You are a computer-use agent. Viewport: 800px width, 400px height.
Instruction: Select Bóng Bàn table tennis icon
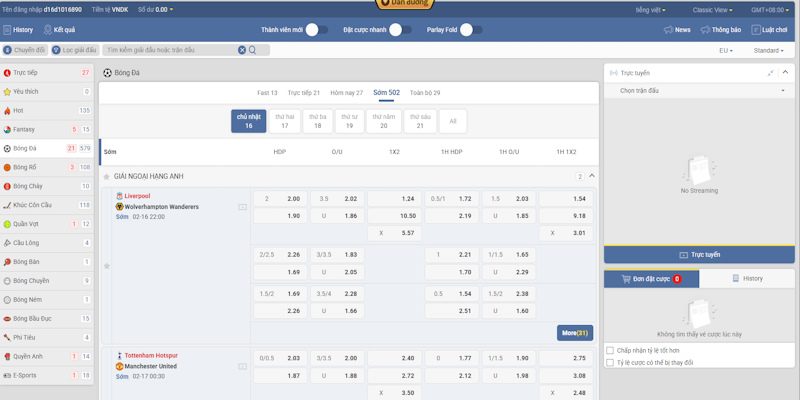[7, 262]
